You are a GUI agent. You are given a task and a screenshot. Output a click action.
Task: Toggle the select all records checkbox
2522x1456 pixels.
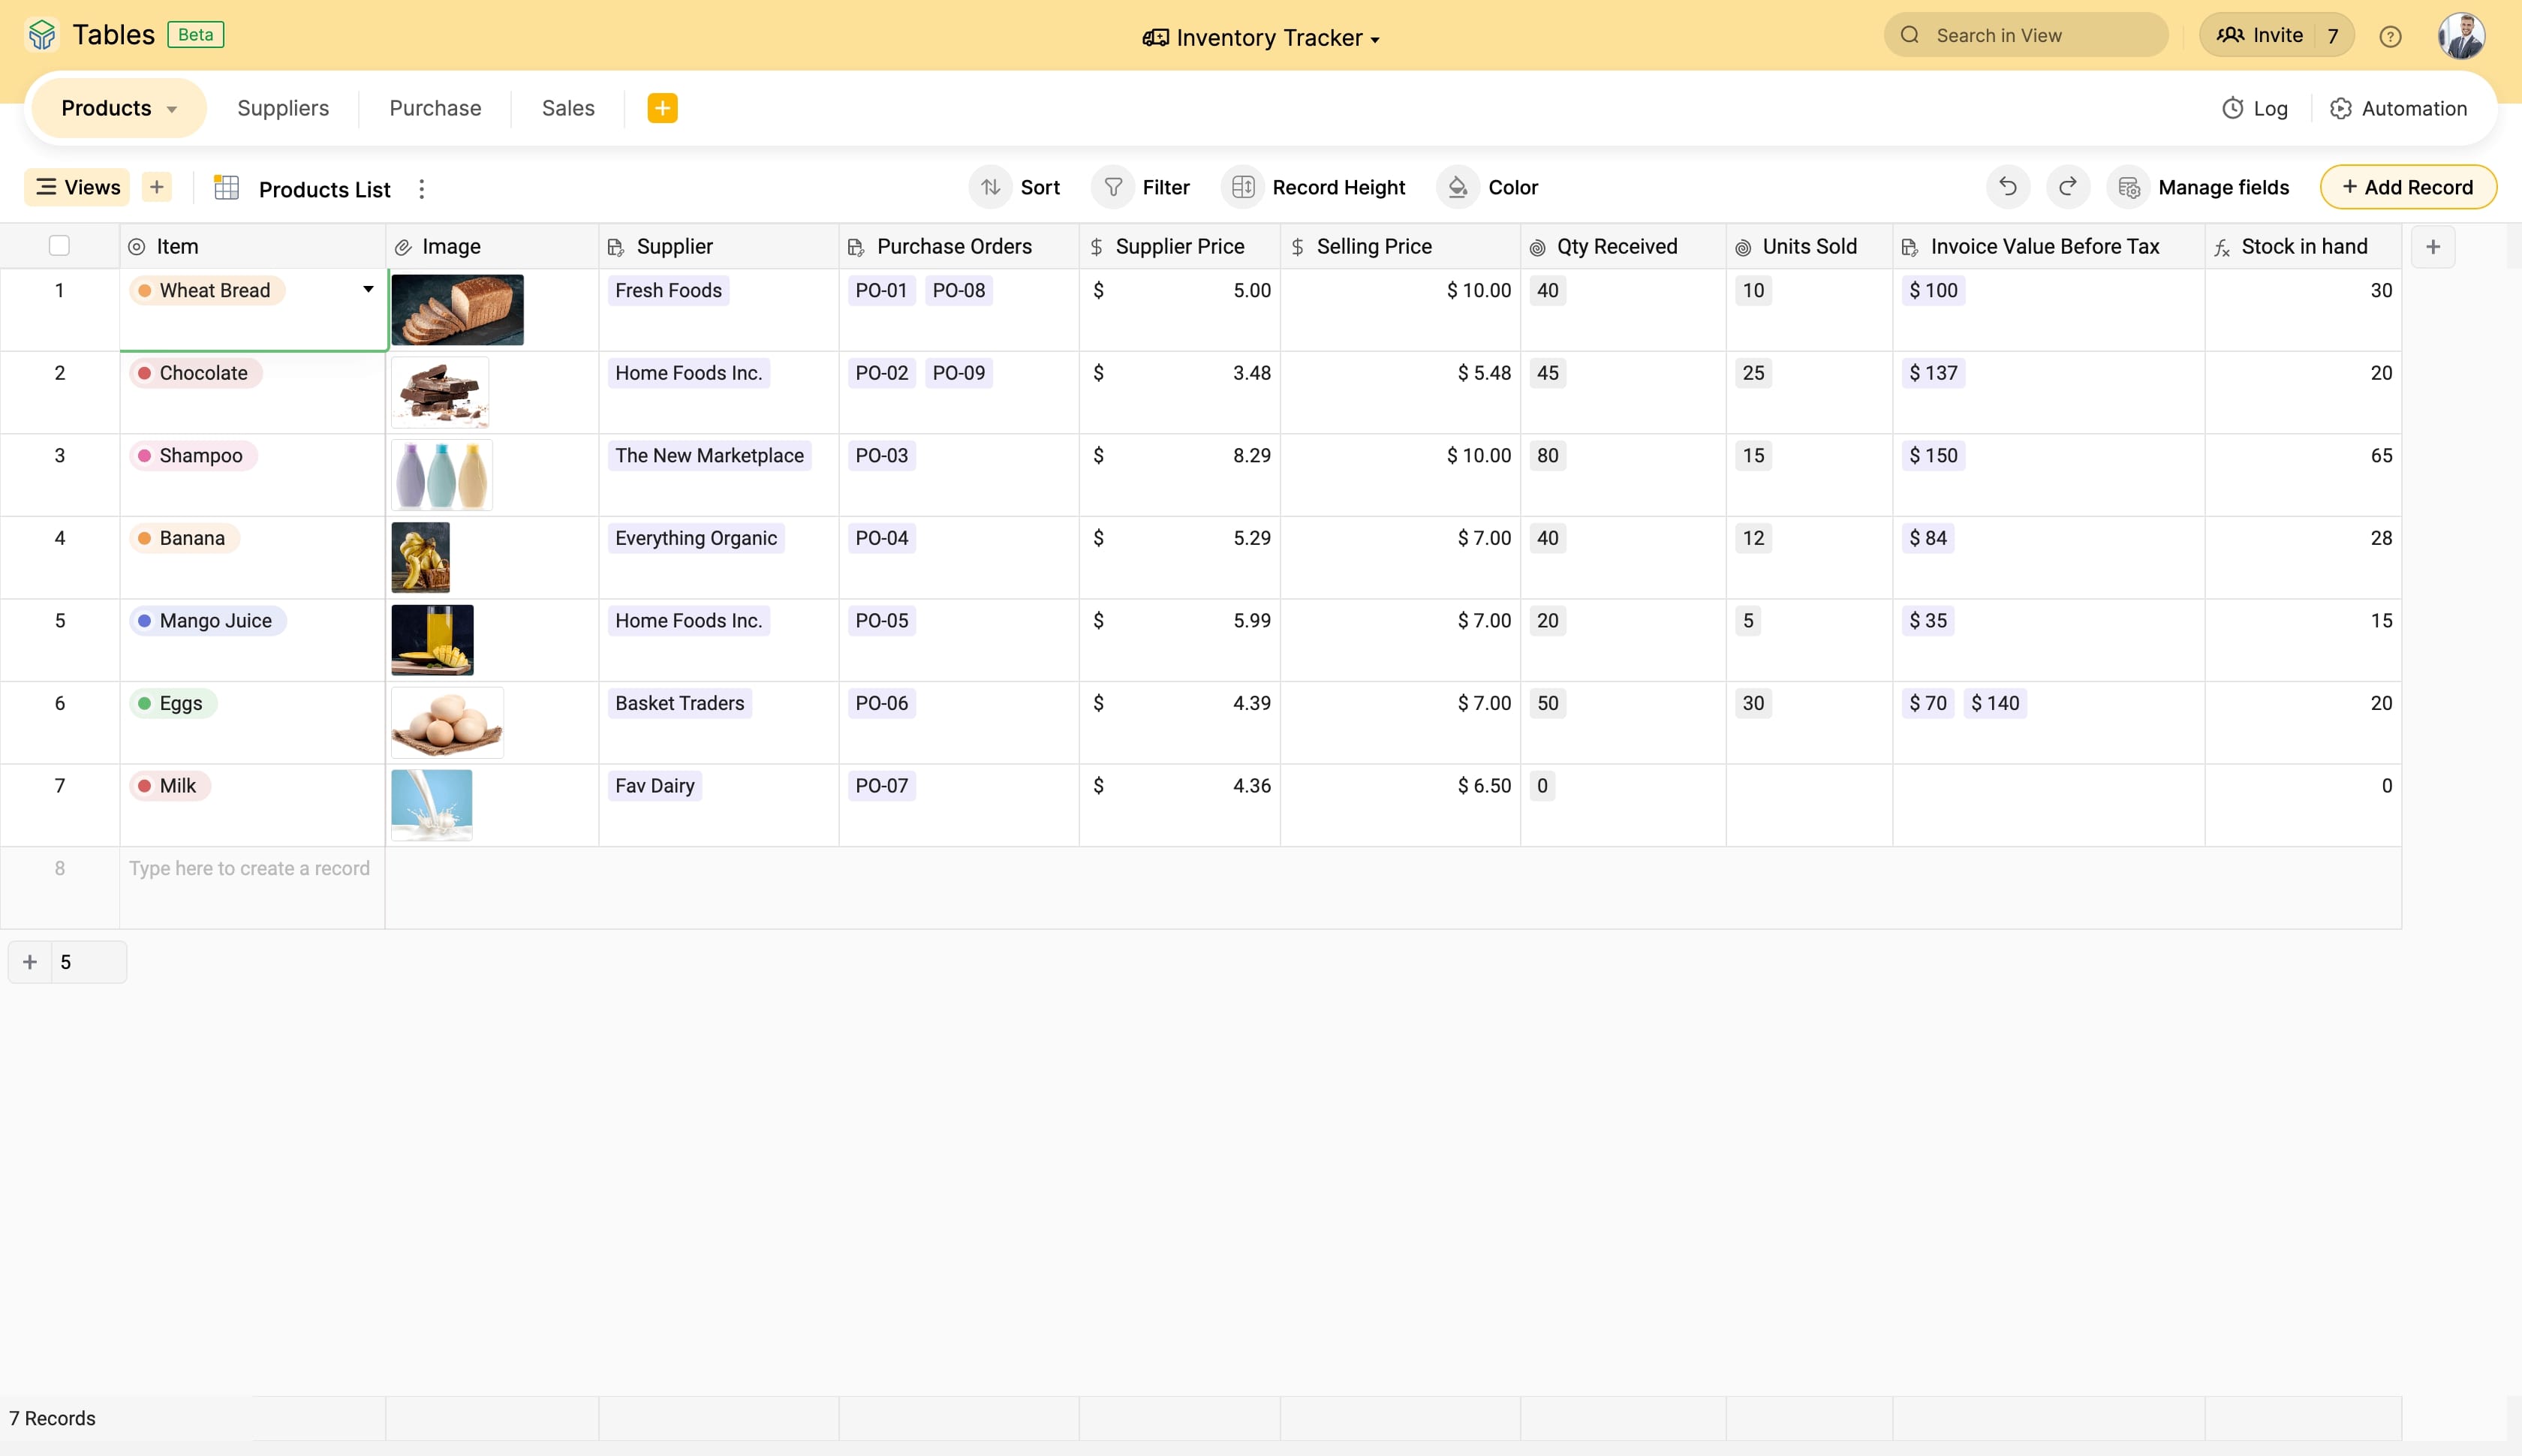[59, 246]
